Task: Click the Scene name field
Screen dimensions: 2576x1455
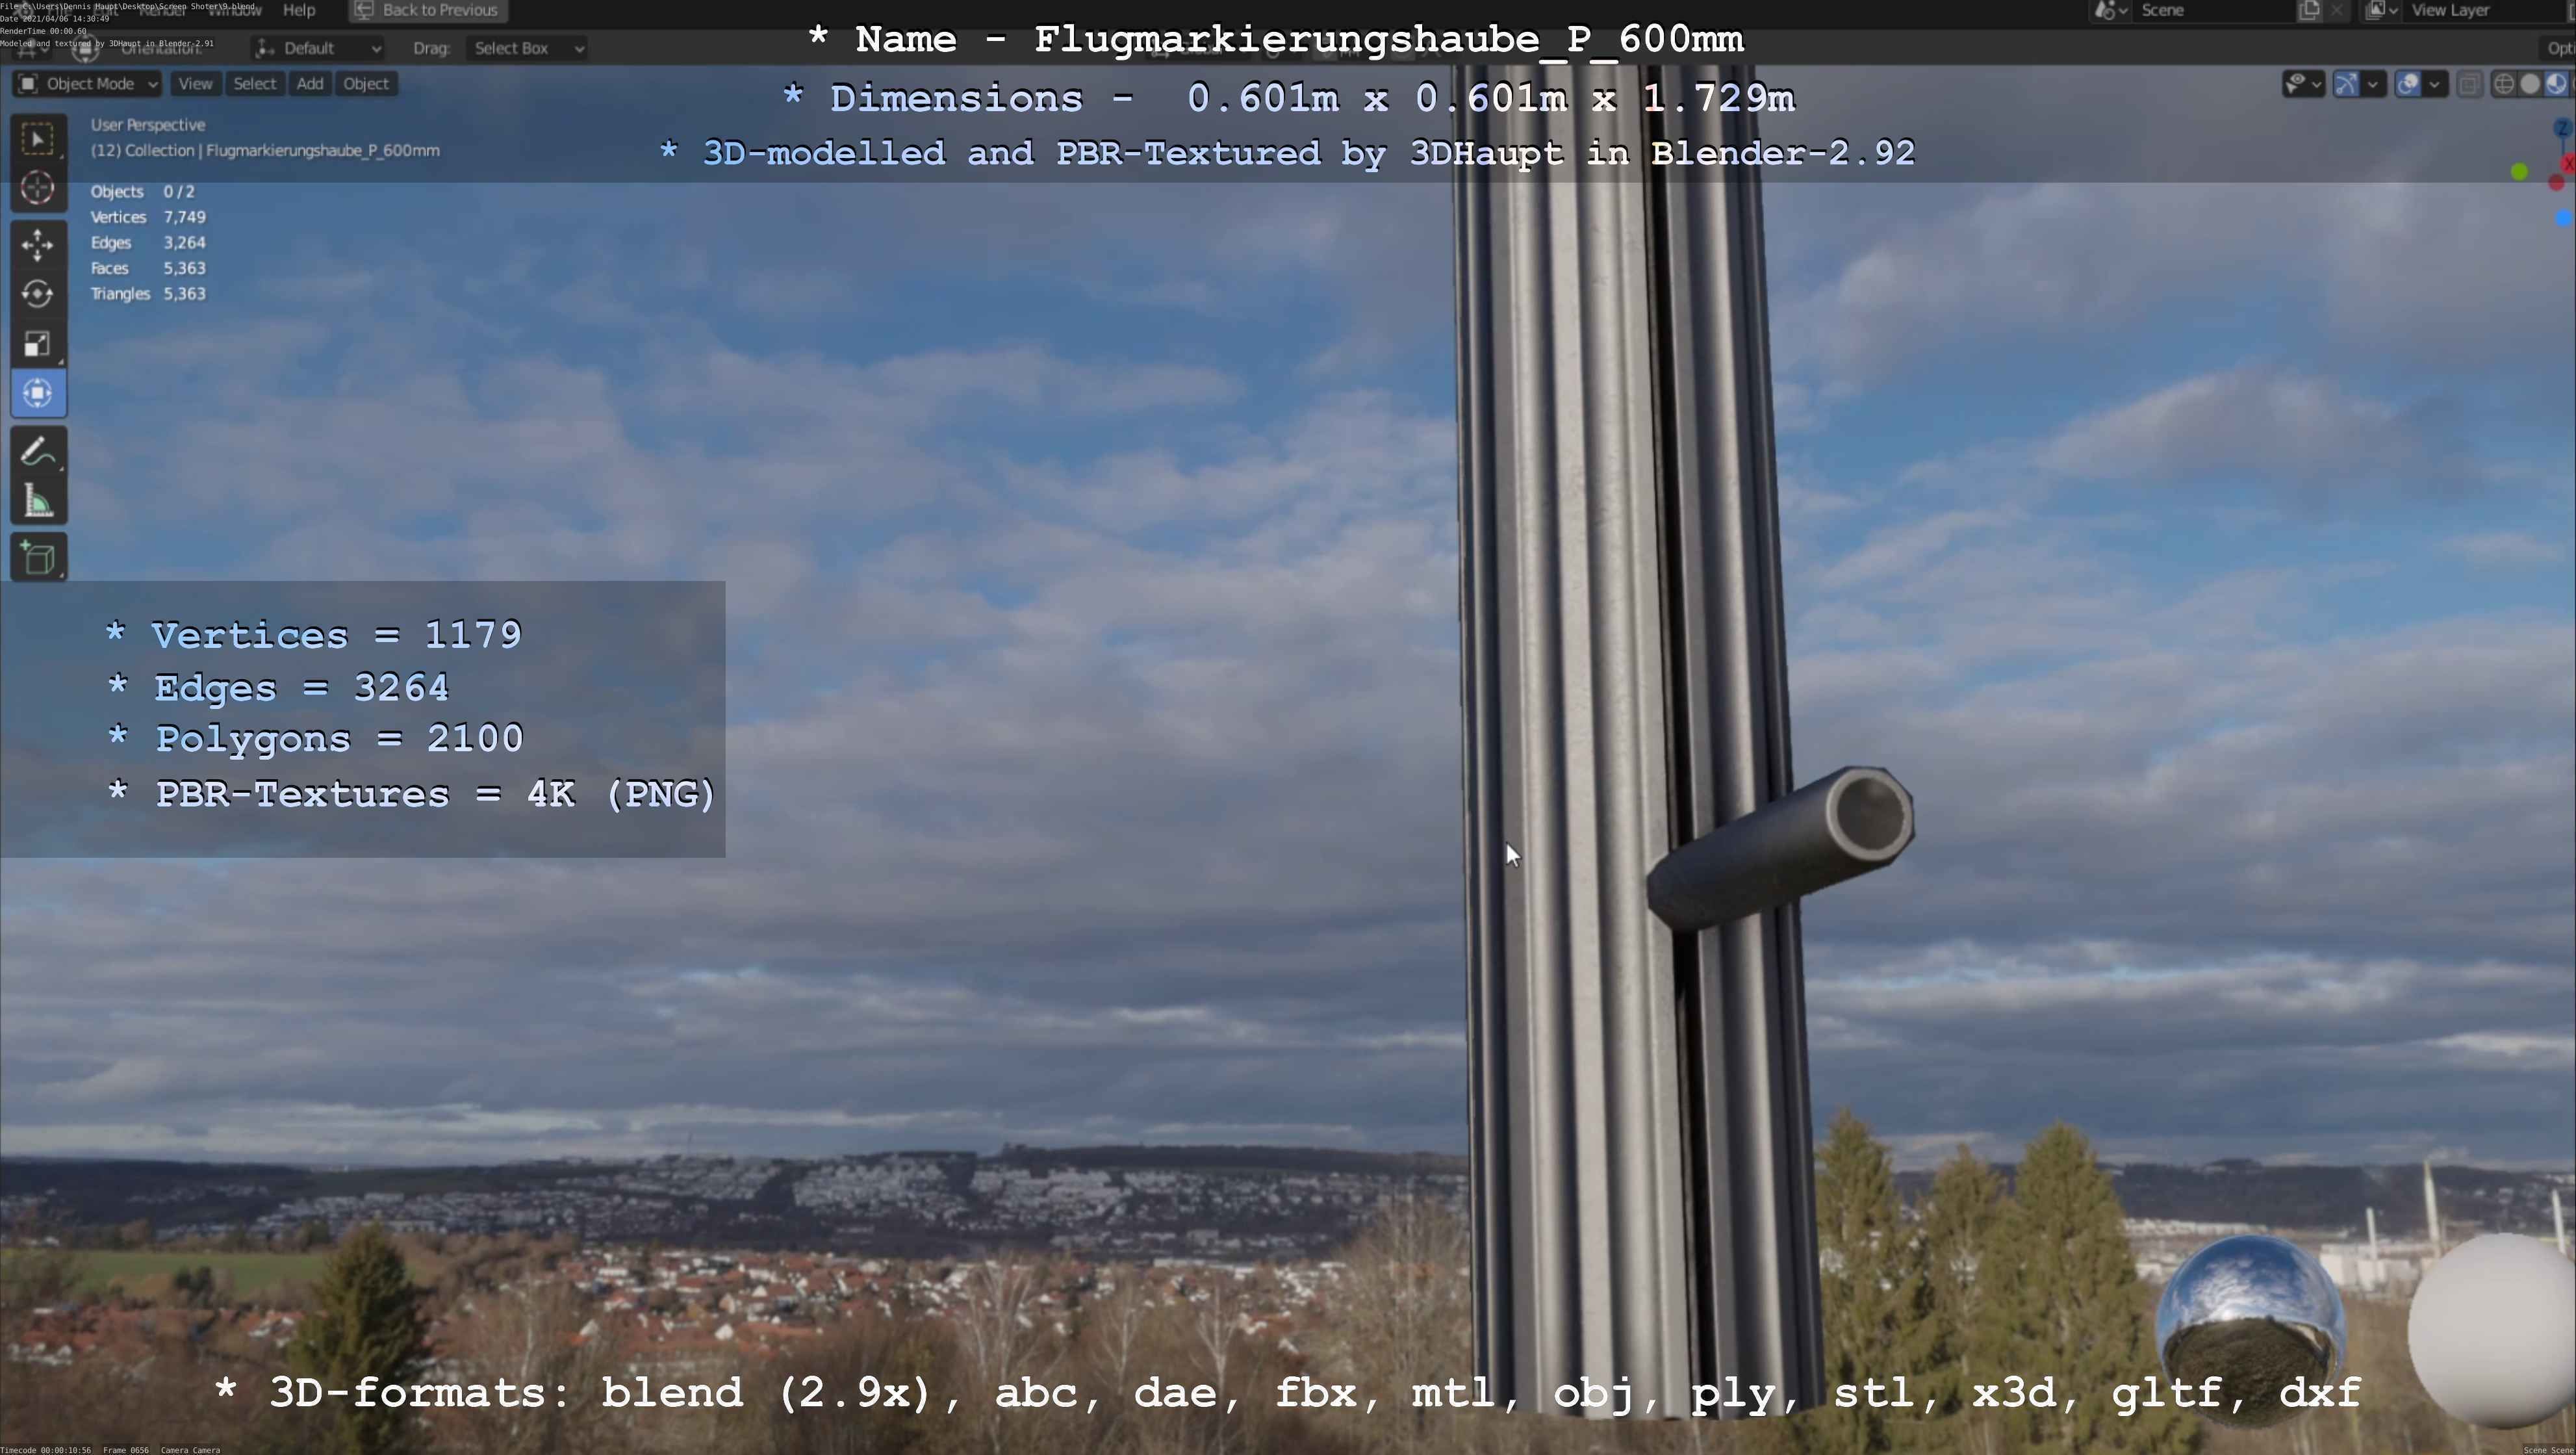Action: pos(2200,11)
